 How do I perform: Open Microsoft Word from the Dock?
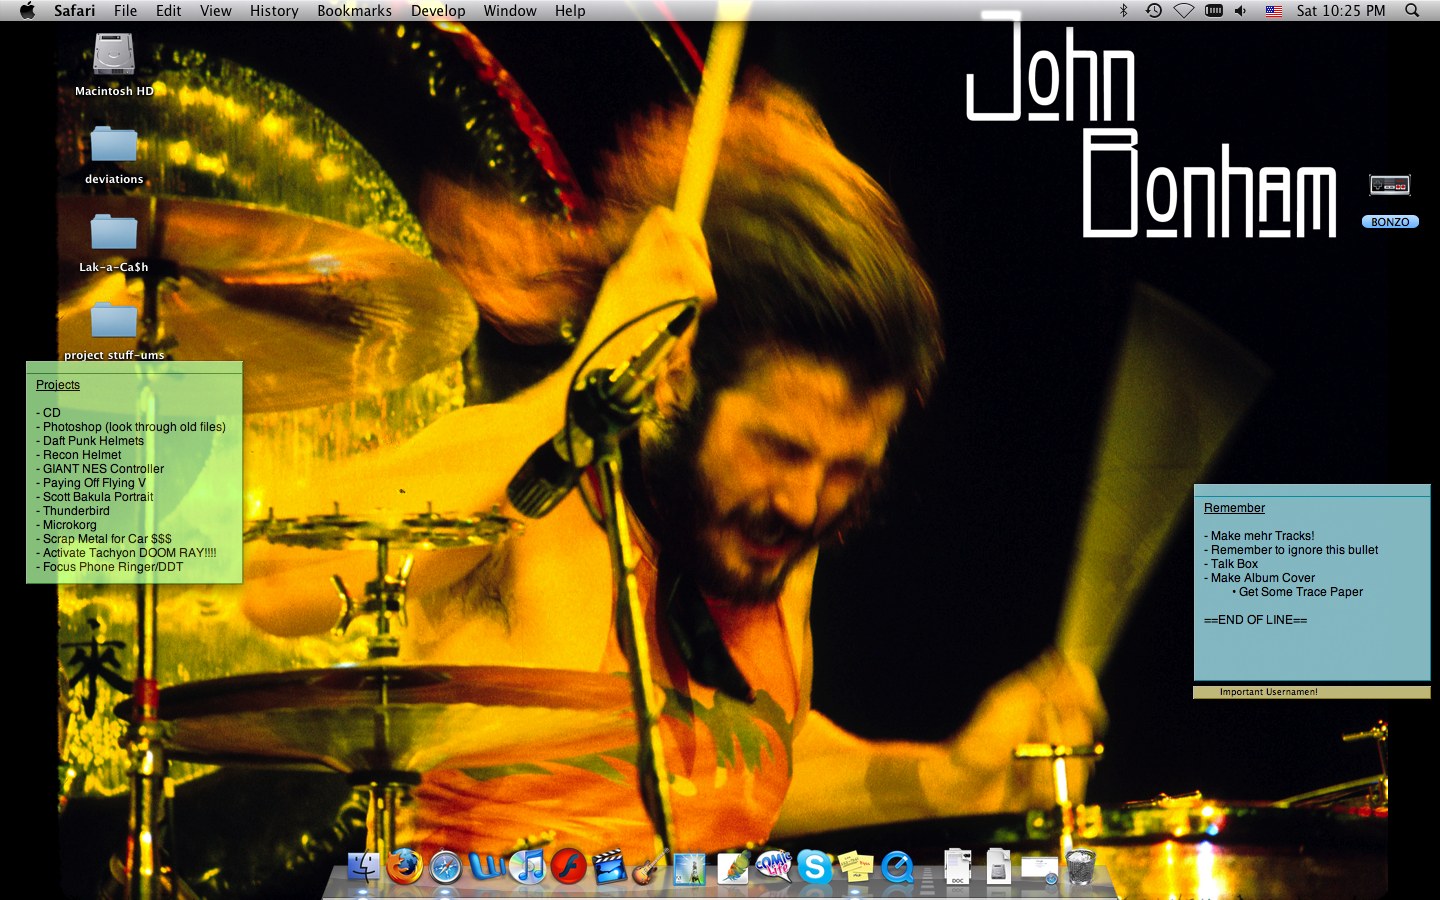point(487,867)
